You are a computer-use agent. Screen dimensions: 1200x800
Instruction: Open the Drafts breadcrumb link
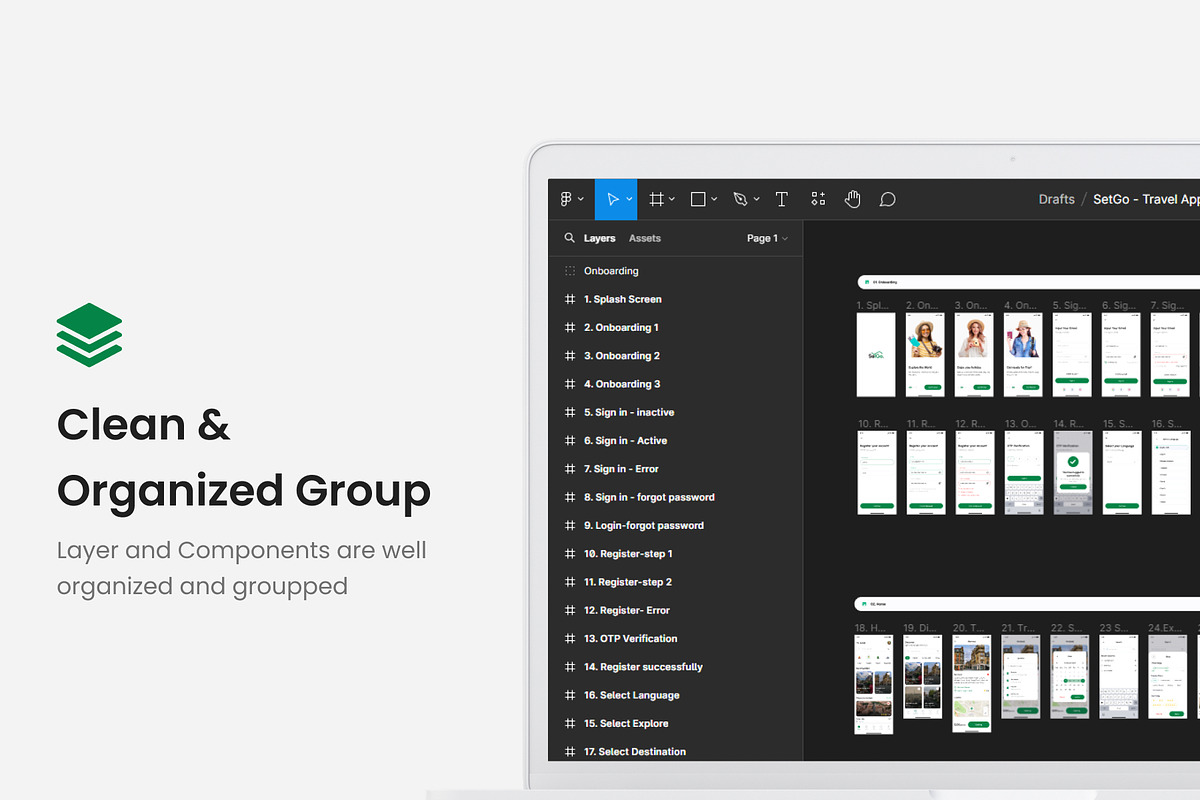pyautogui.click(x=1057, y=199)
